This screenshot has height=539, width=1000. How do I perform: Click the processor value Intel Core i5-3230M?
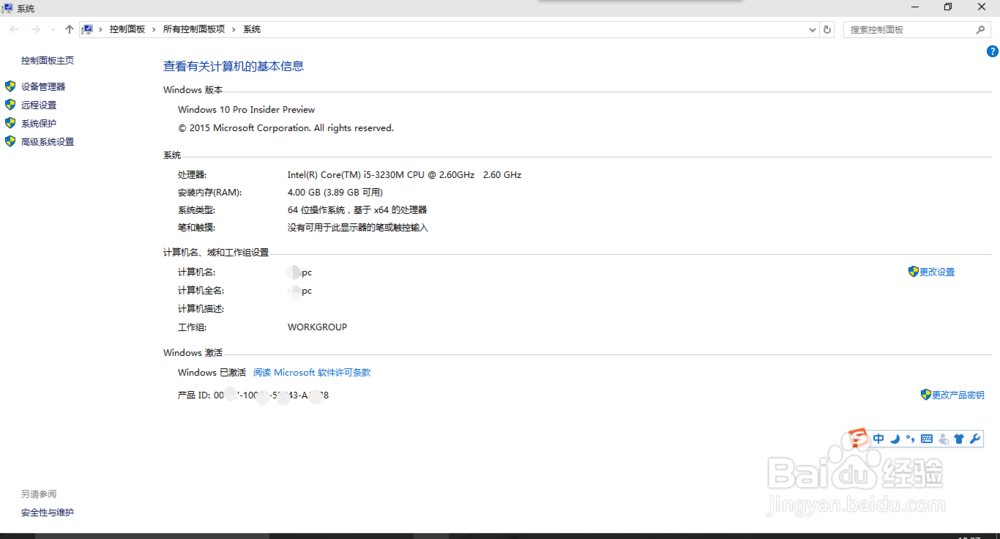pos(404,175)
